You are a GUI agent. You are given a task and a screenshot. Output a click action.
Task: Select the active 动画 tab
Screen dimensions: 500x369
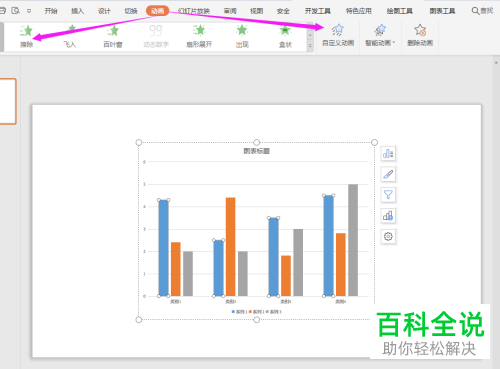click(157, 11)
